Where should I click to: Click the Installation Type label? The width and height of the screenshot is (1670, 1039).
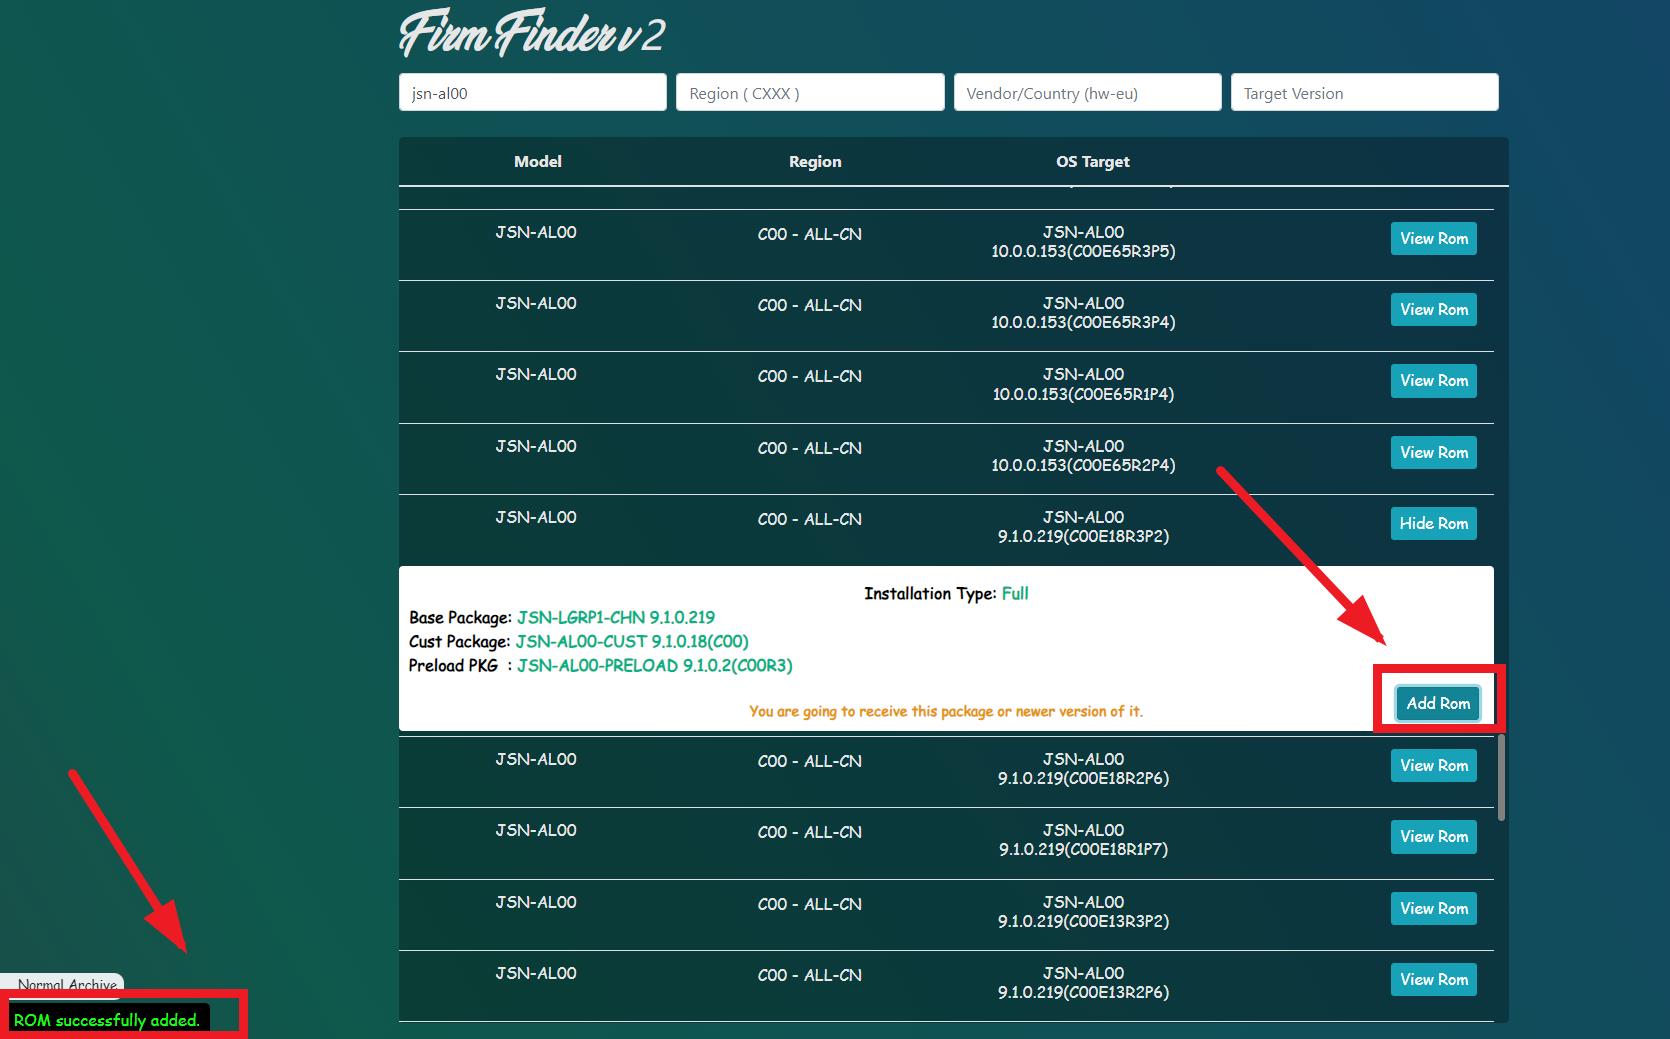click(930, 593)
